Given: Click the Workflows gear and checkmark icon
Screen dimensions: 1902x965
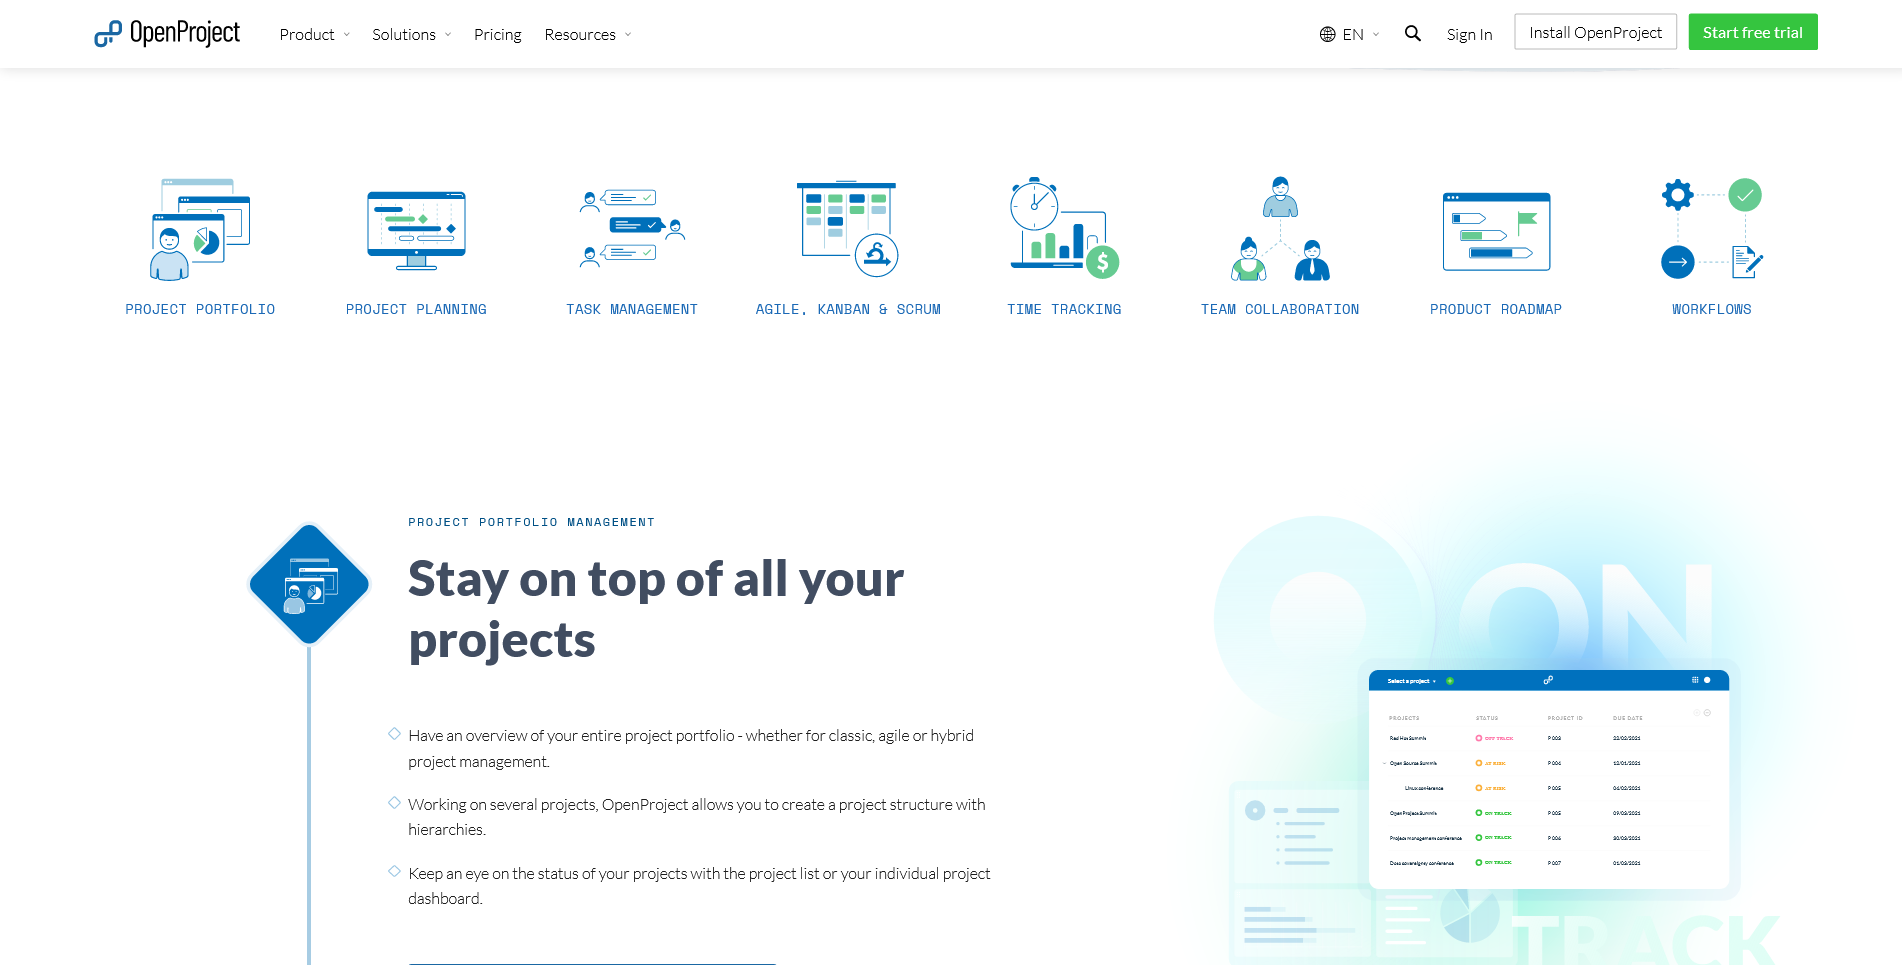Looking at the screenshot, I should click(x=1711, y=229).
